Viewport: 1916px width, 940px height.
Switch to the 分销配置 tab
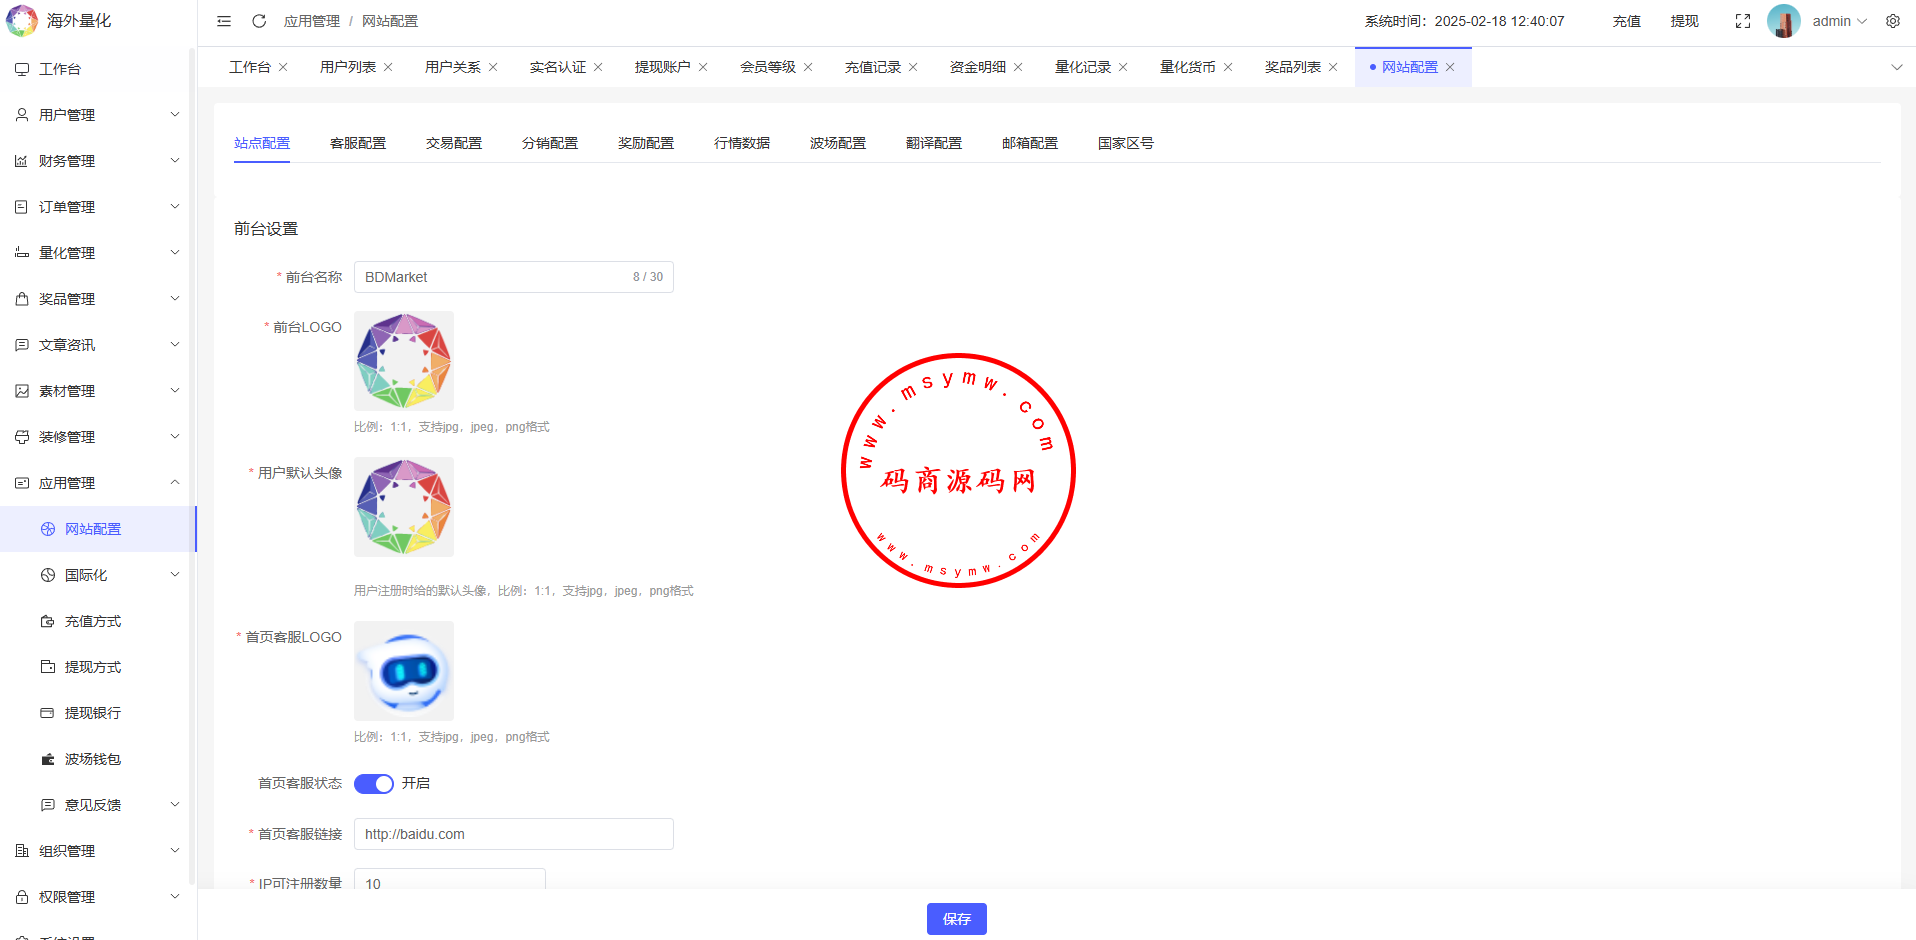tap(550, 143)
